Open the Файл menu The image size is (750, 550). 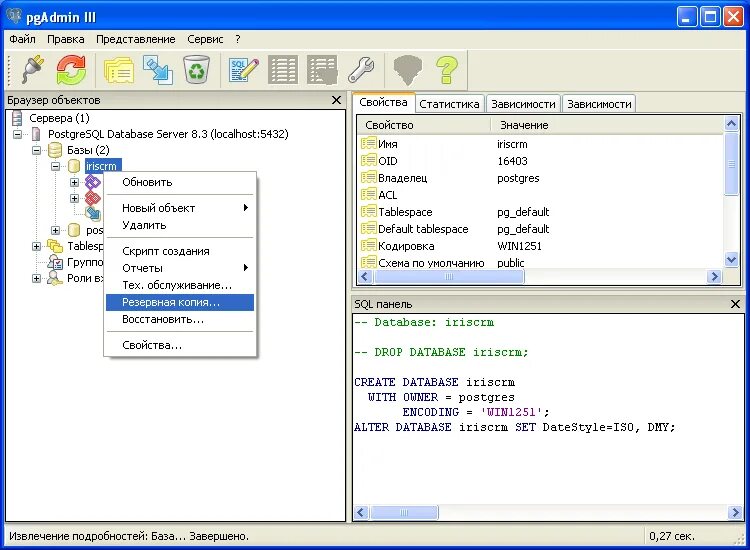coord(22,39)
